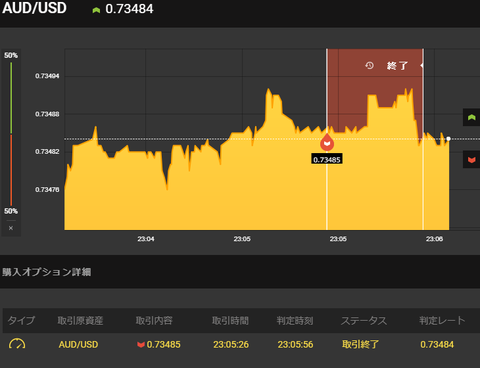Click the header rate 0.73484
The width and height of the screenshot is (480, 368).
pyautogui.click(x=129, y=9)
